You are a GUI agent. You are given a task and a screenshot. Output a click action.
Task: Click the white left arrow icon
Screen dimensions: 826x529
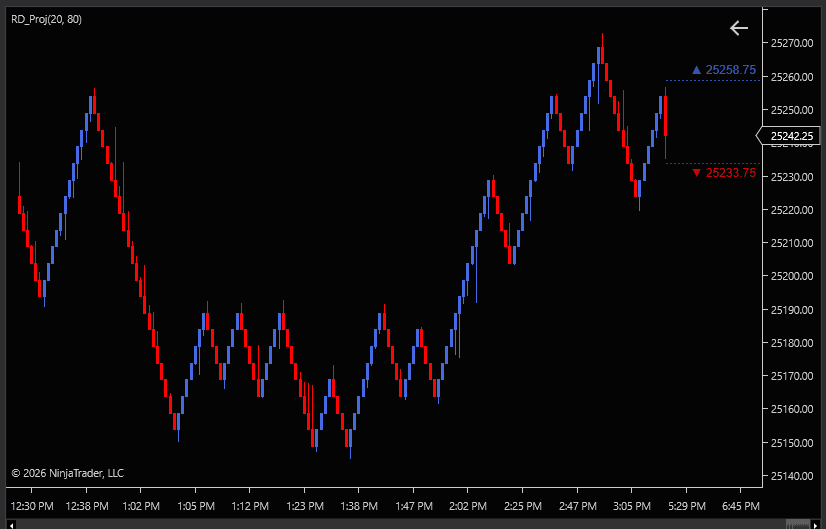point(739,28)
